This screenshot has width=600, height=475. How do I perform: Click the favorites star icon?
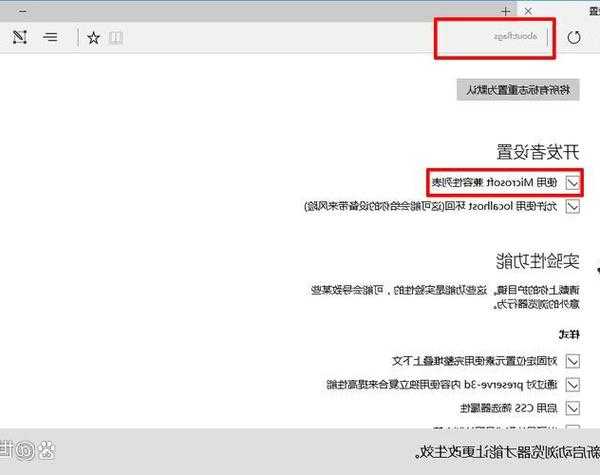coord(93,38)
